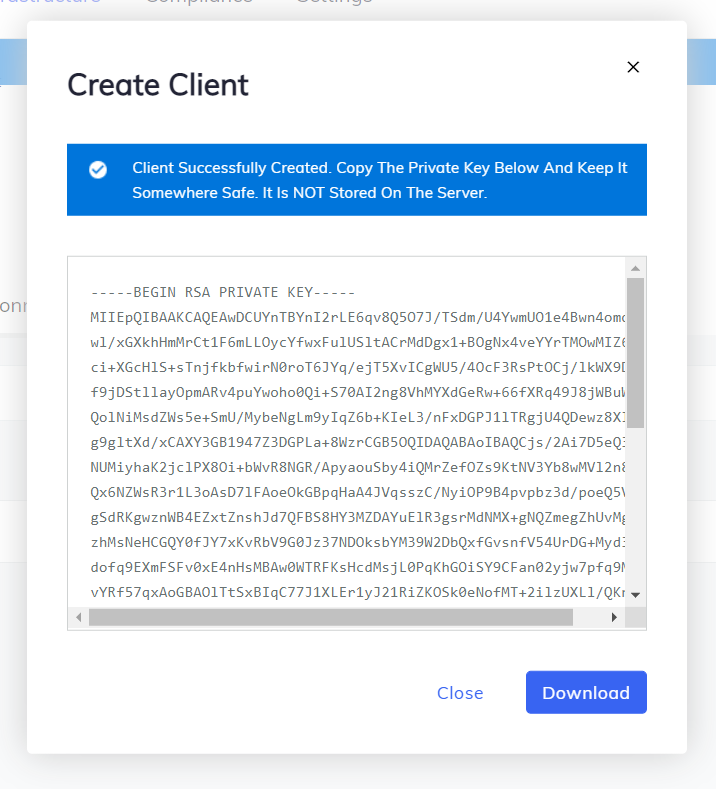
Task: Open the Settings tab
Action: [334, 3]
